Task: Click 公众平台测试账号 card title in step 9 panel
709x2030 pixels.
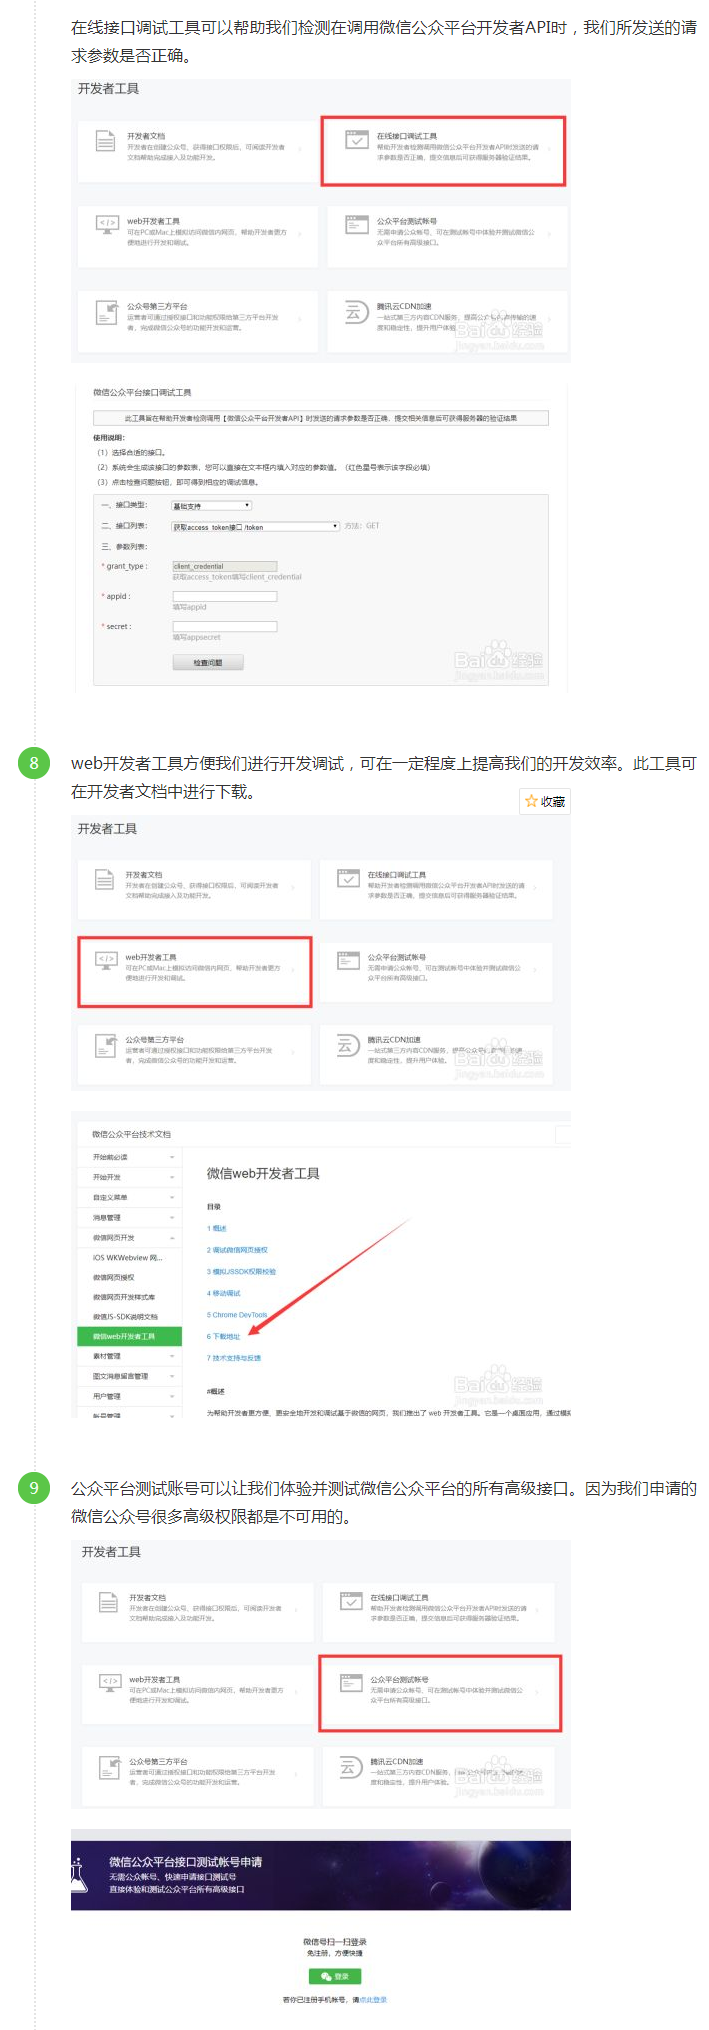Action: [x=399, y=1680]
